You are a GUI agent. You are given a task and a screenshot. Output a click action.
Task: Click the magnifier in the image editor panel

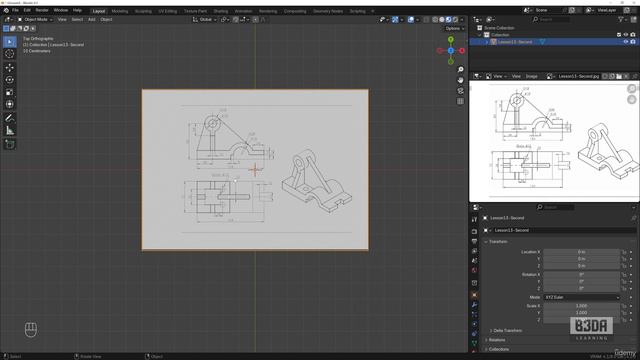[632, 89]
